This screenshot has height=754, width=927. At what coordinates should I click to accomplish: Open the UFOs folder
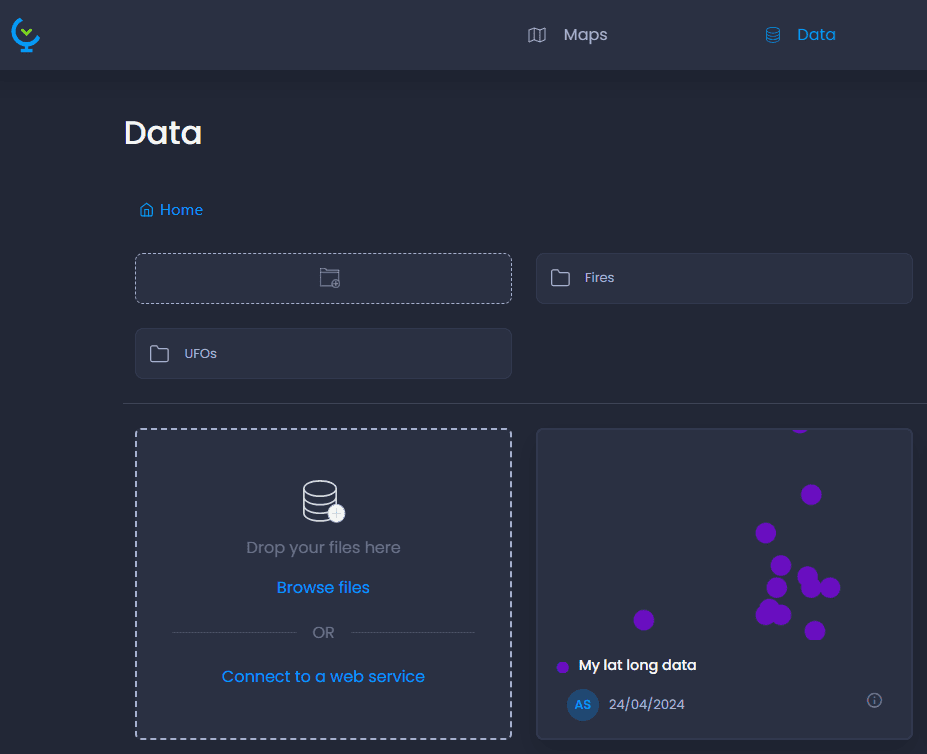323,354
